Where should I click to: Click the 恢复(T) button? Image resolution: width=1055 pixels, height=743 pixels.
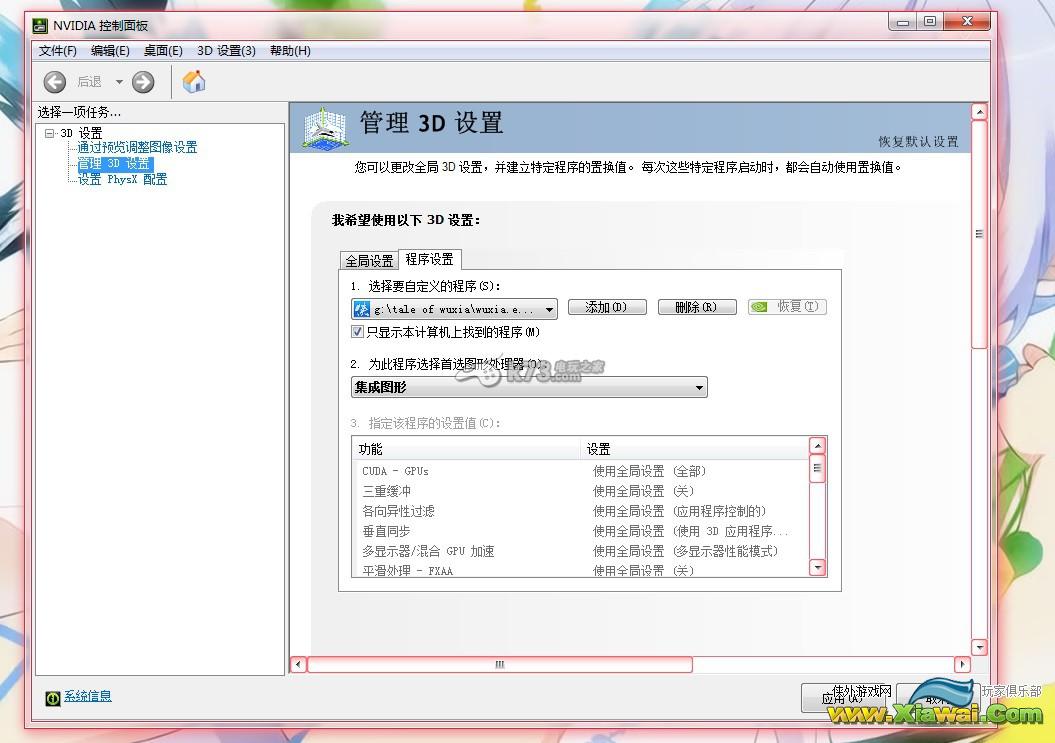(787, 307)
